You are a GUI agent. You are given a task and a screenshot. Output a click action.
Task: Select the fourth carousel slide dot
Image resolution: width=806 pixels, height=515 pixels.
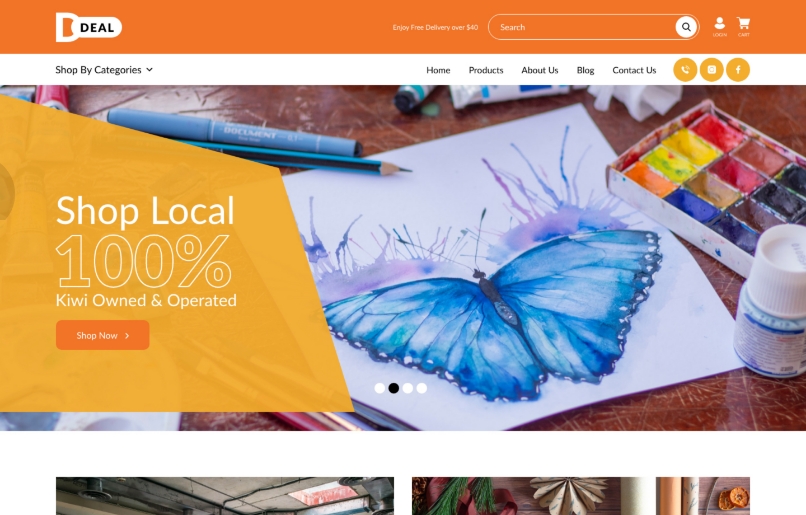(x=422, y=388)
